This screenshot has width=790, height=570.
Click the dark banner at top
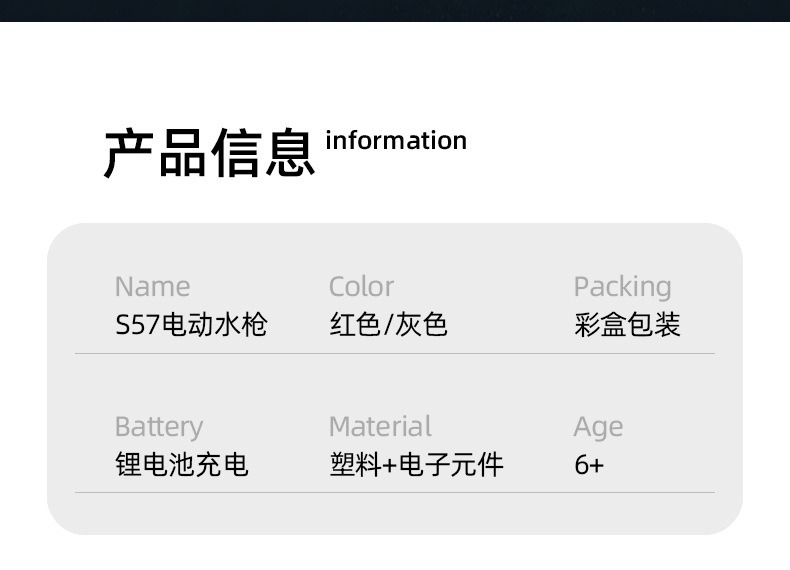395,11
